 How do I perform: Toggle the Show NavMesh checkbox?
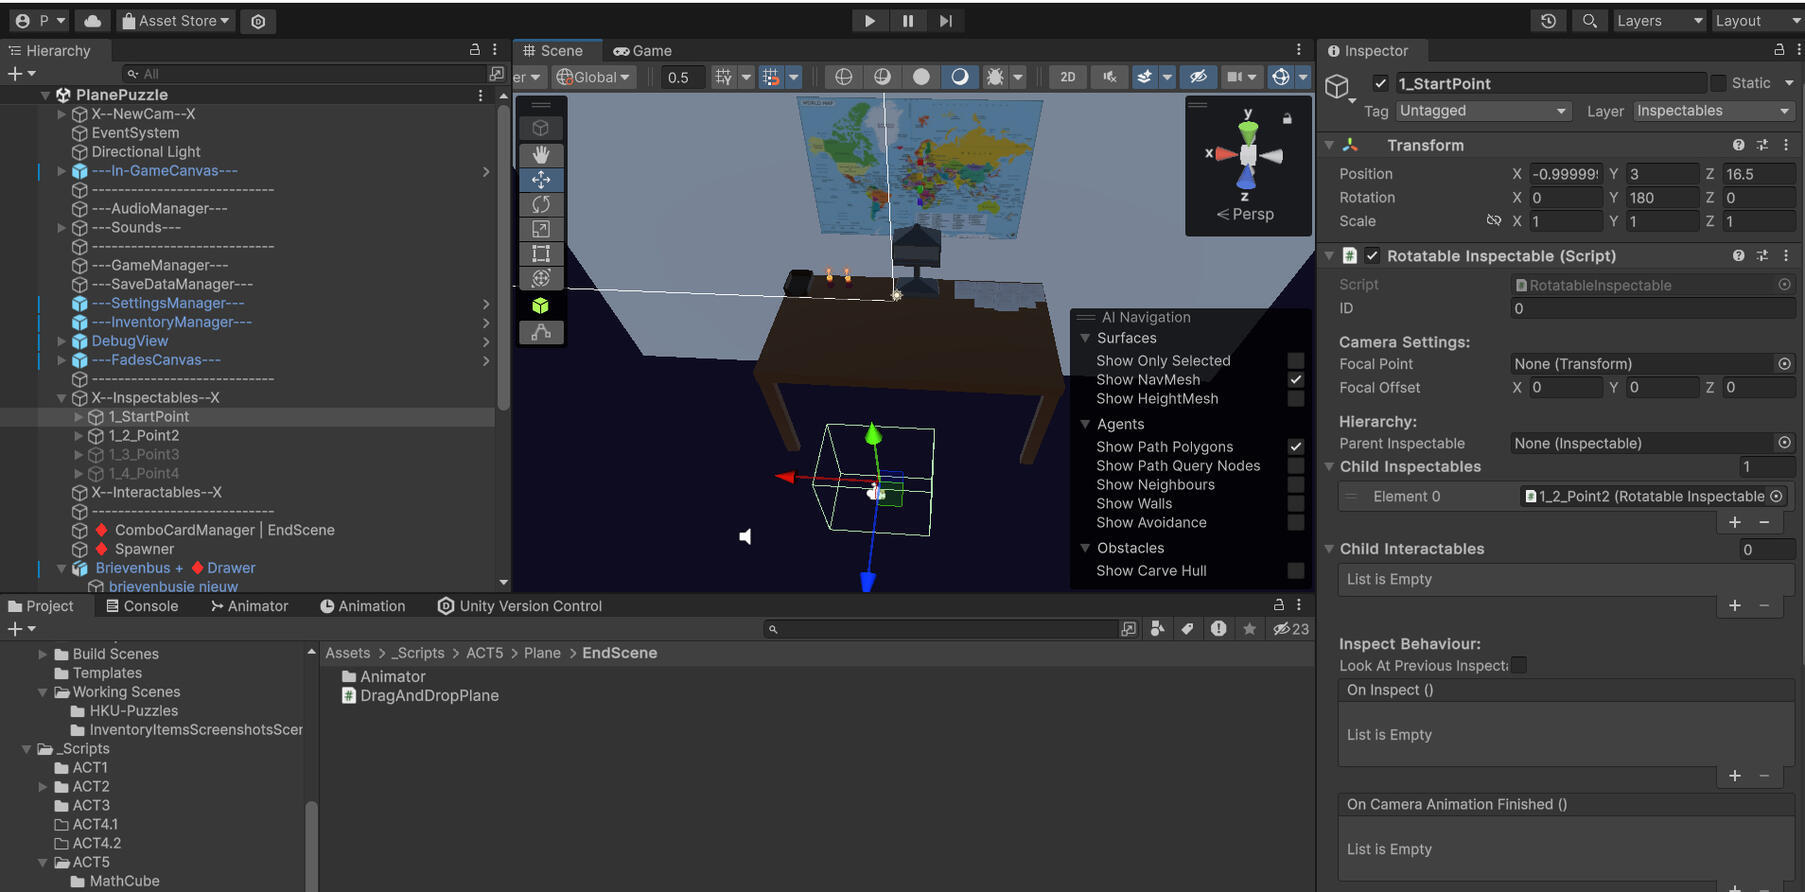pyautogui.click(x=1295, y=380)
